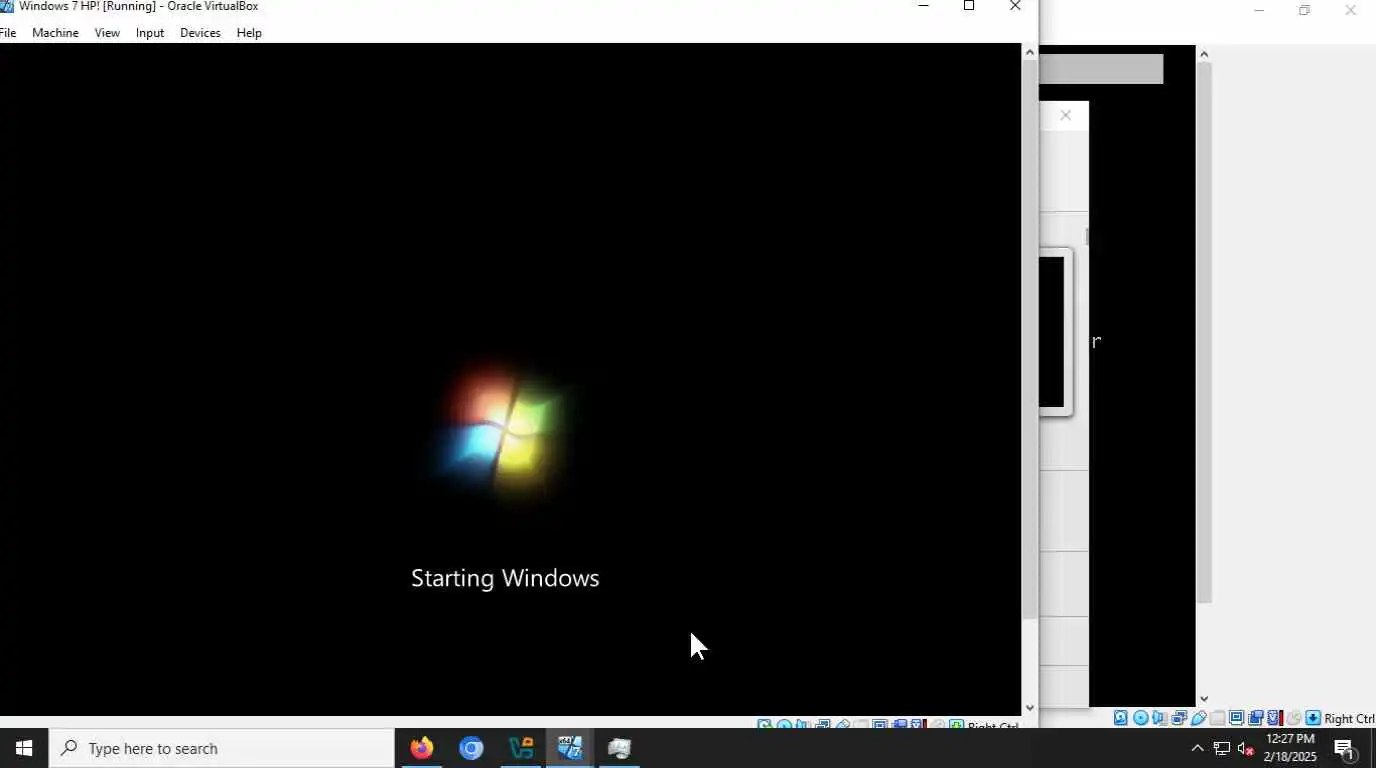
Task: Click the Starting Windows text in VM
Action: (x=505, y=578)
